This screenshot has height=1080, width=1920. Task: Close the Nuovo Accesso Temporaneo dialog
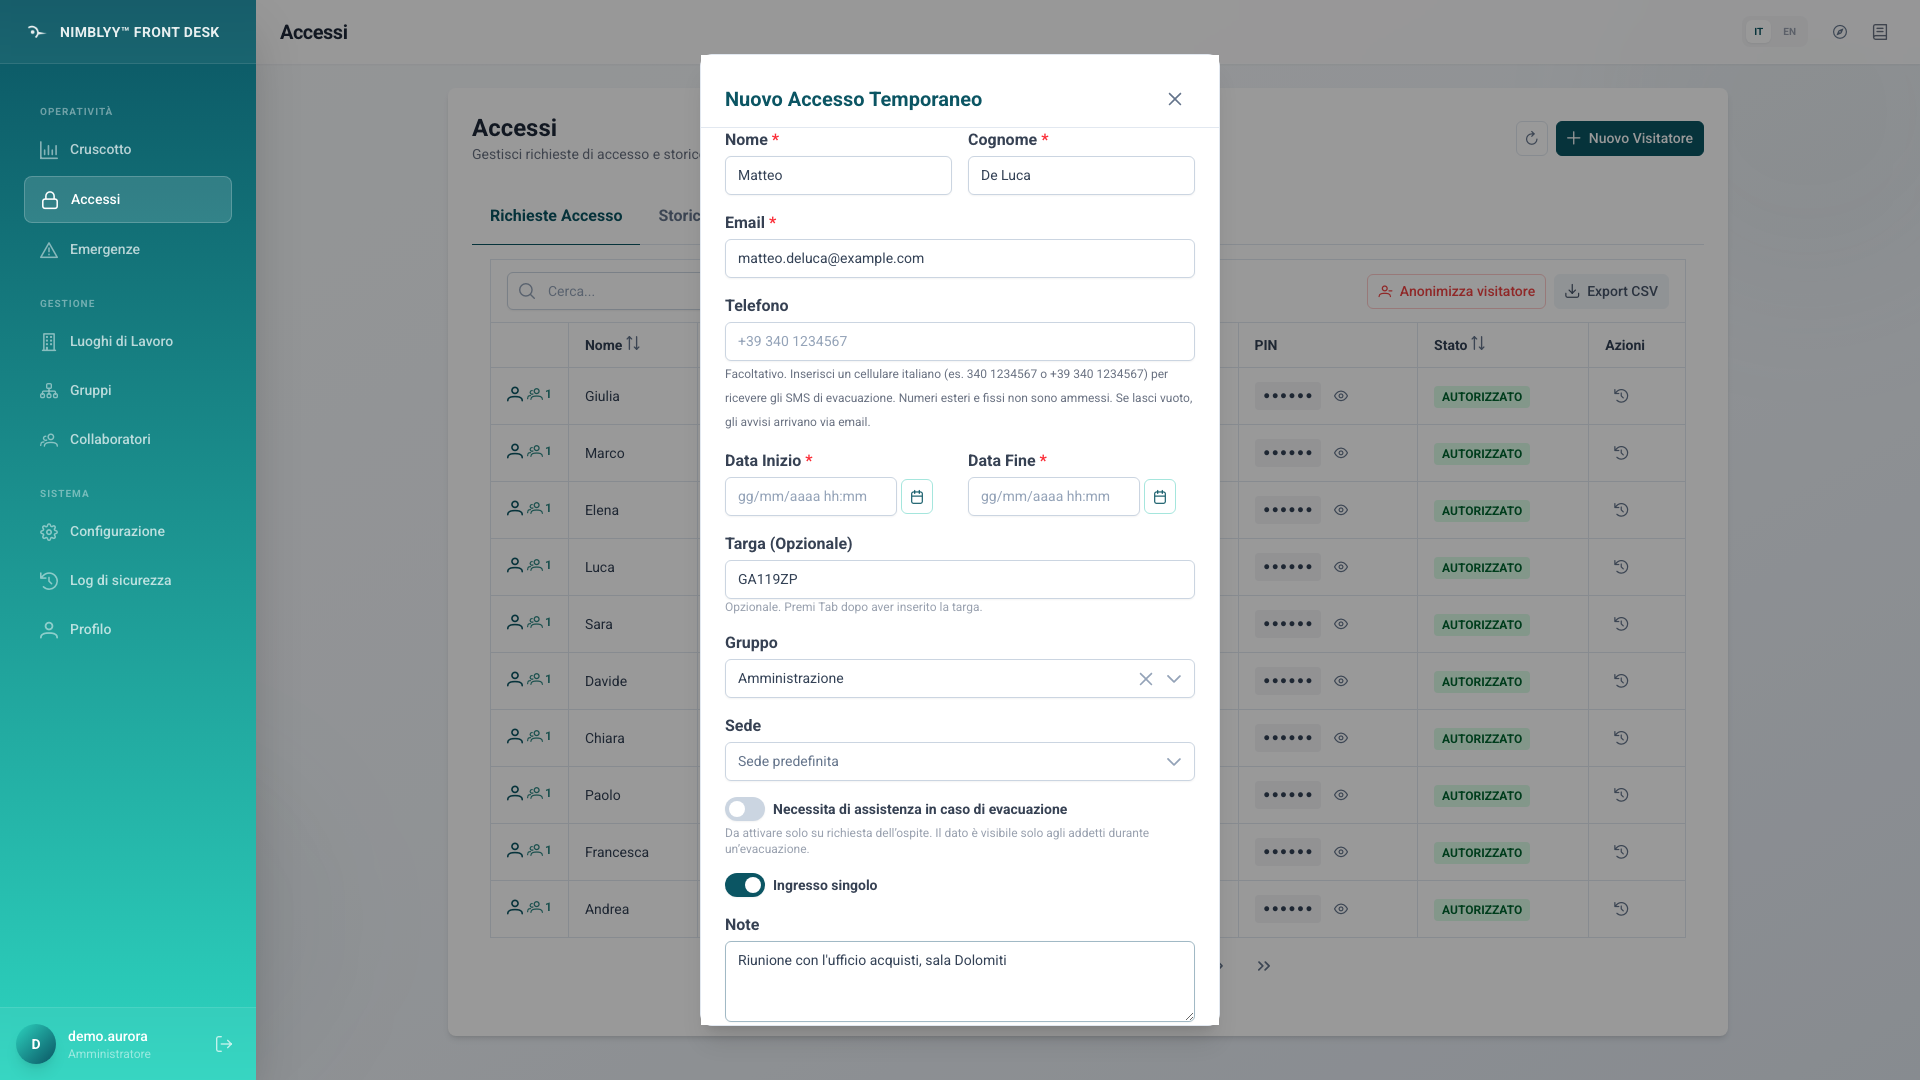(x=1175, y=99)
